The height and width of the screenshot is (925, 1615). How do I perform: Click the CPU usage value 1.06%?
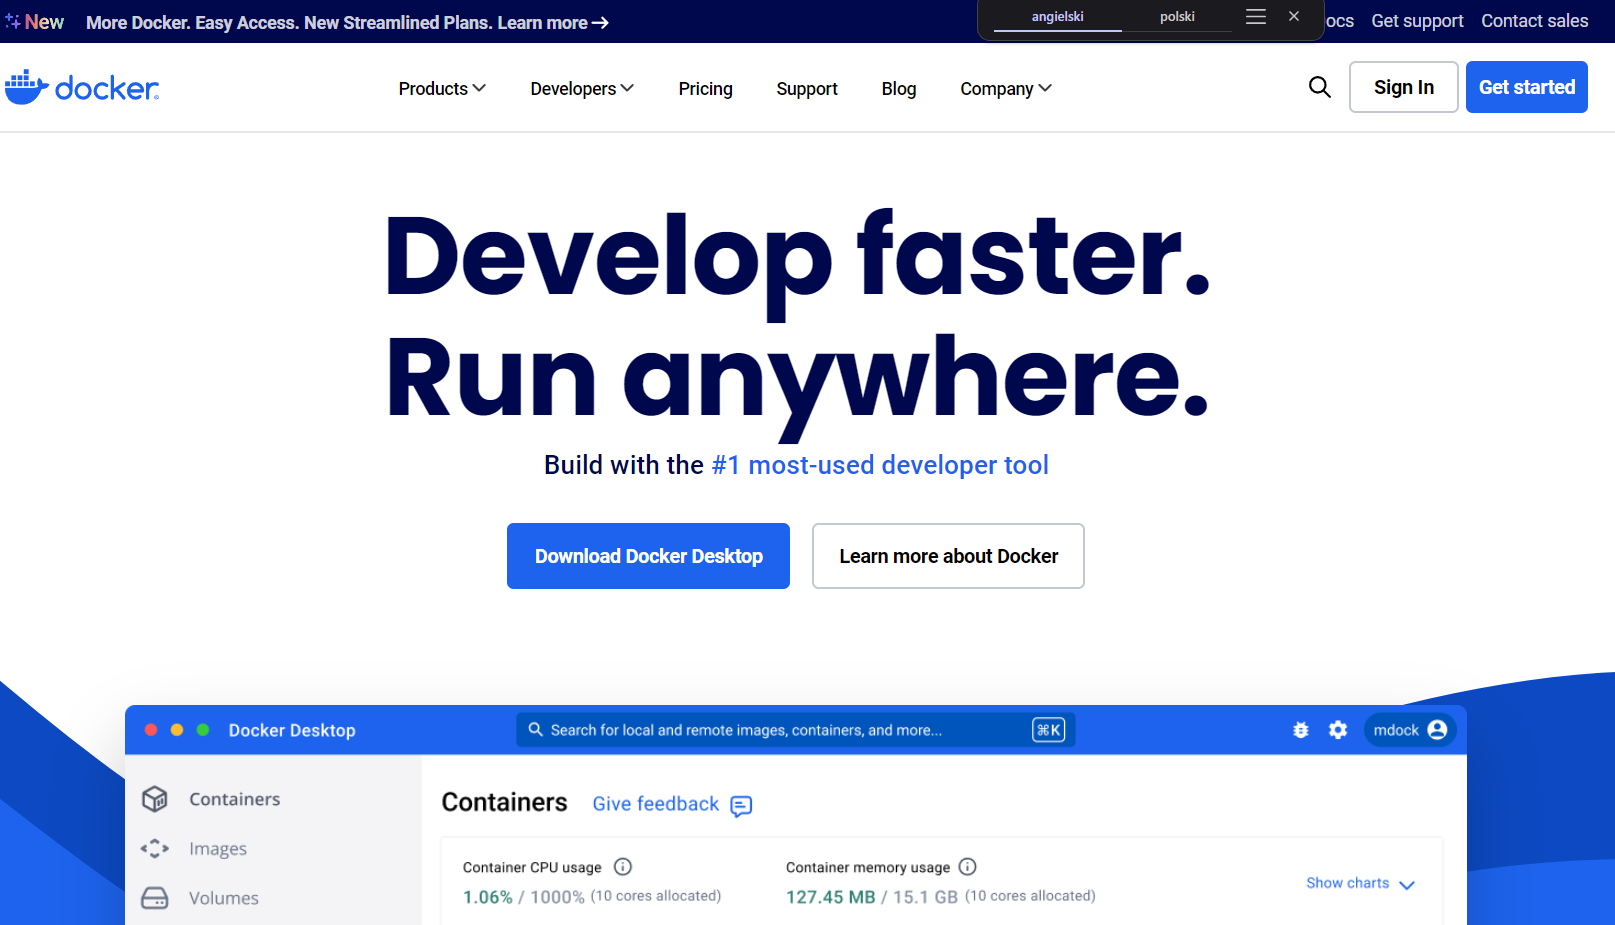488,897
